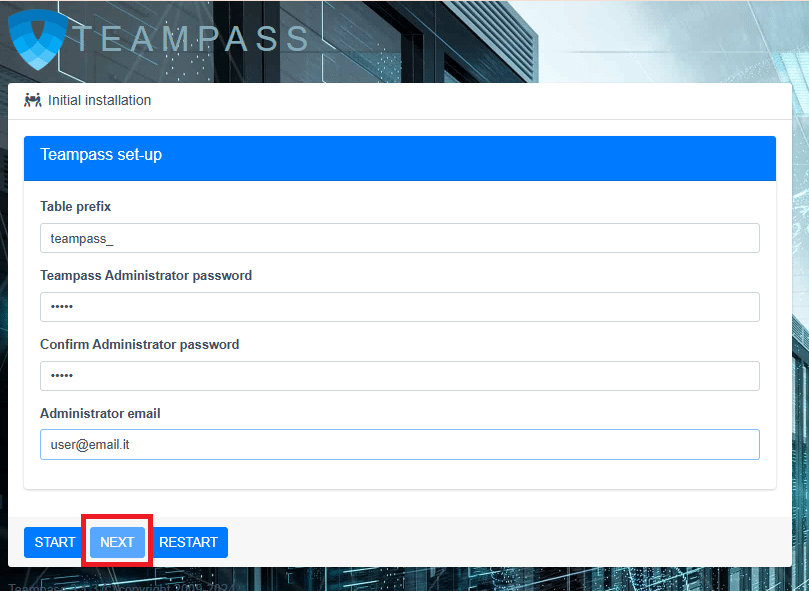
Task: Click the 'Teampass Administrator password' label
Action: (146, 276)
